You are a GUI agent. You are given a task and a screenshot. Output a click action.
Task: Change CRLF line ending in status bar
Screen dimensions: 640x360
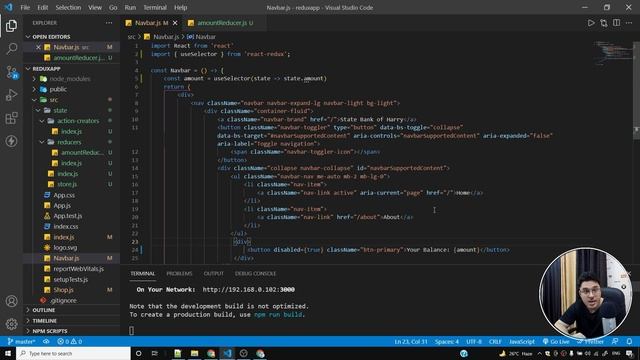(x=495, y=341)
